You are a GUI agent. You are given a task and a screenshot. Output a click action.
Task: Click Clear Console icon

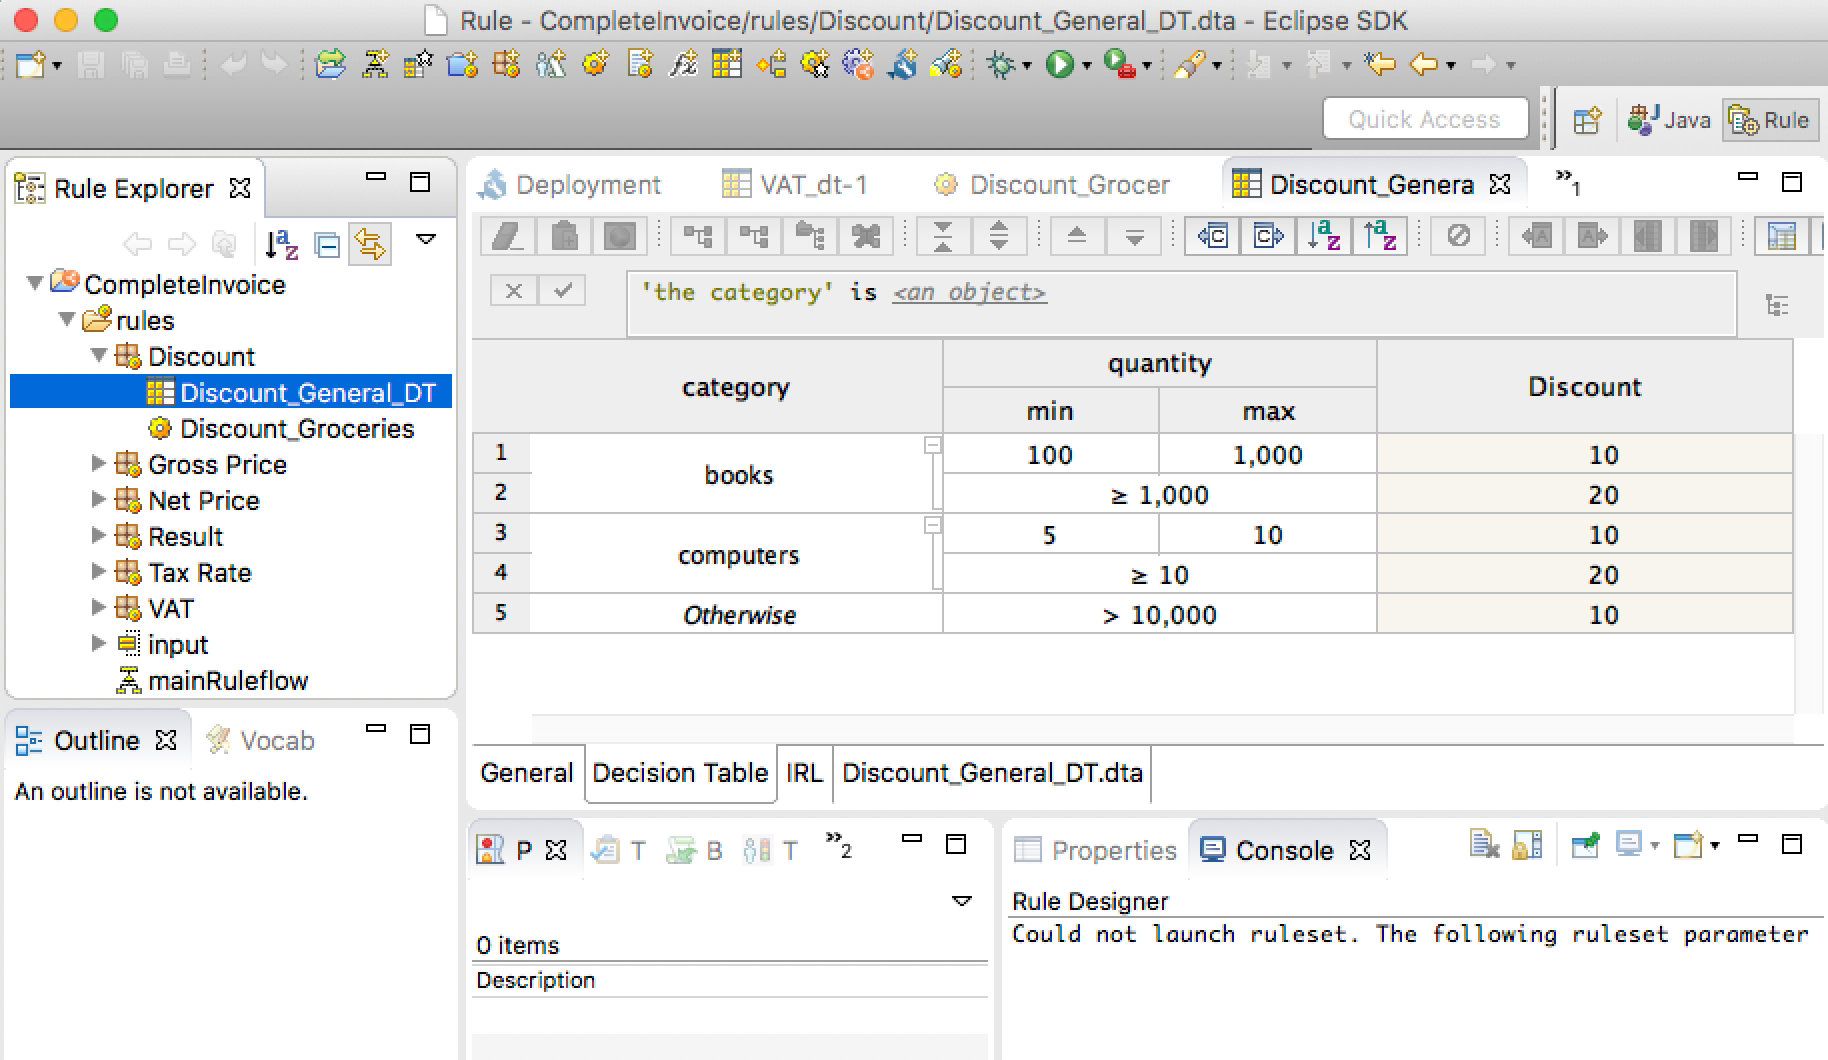click(1485, 844)
